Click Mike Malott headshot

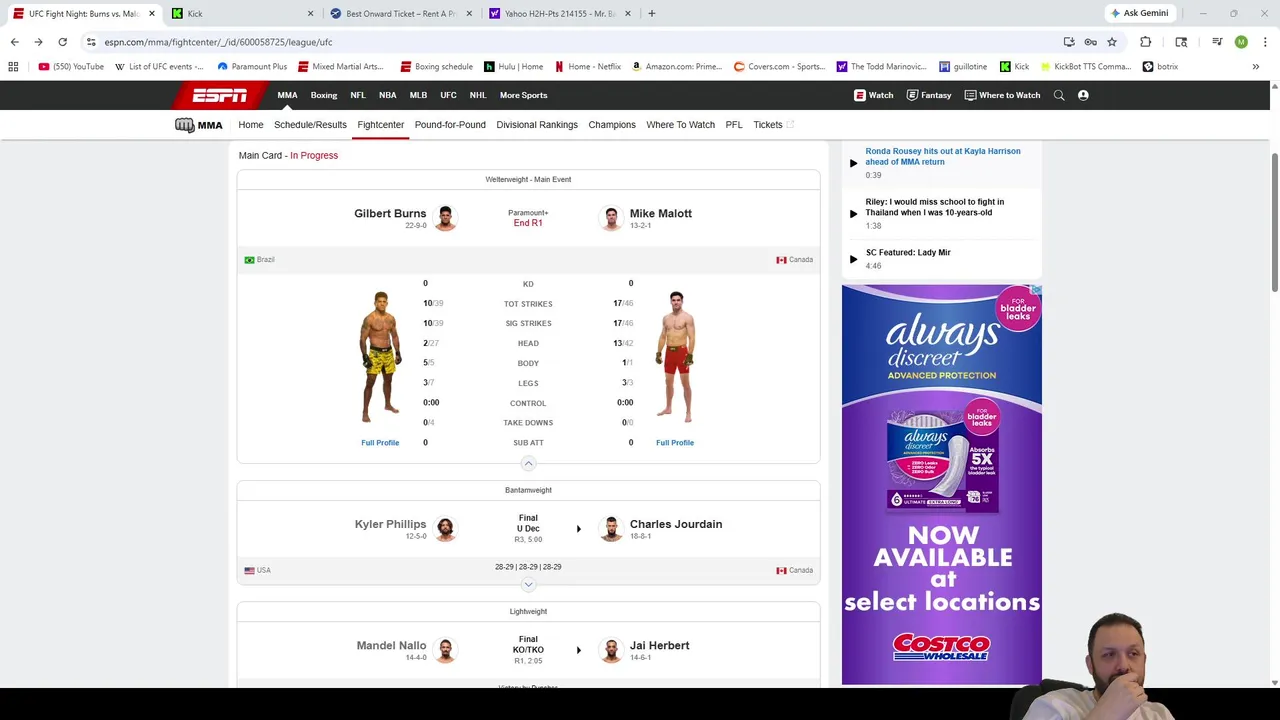click(x=611, y=217)
